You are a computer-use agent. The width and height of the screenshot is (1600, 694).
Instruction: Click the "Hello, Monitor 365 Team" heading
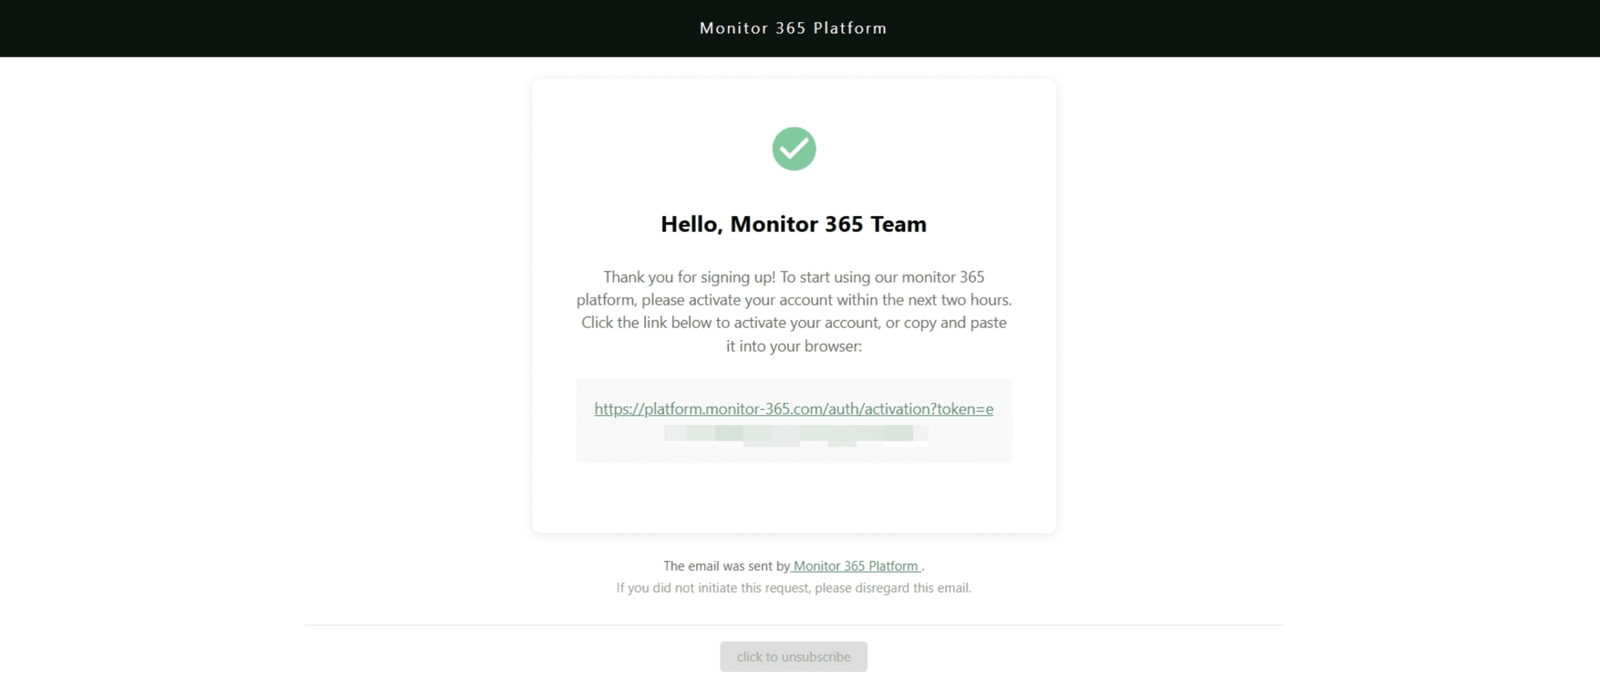click(793, 224)
